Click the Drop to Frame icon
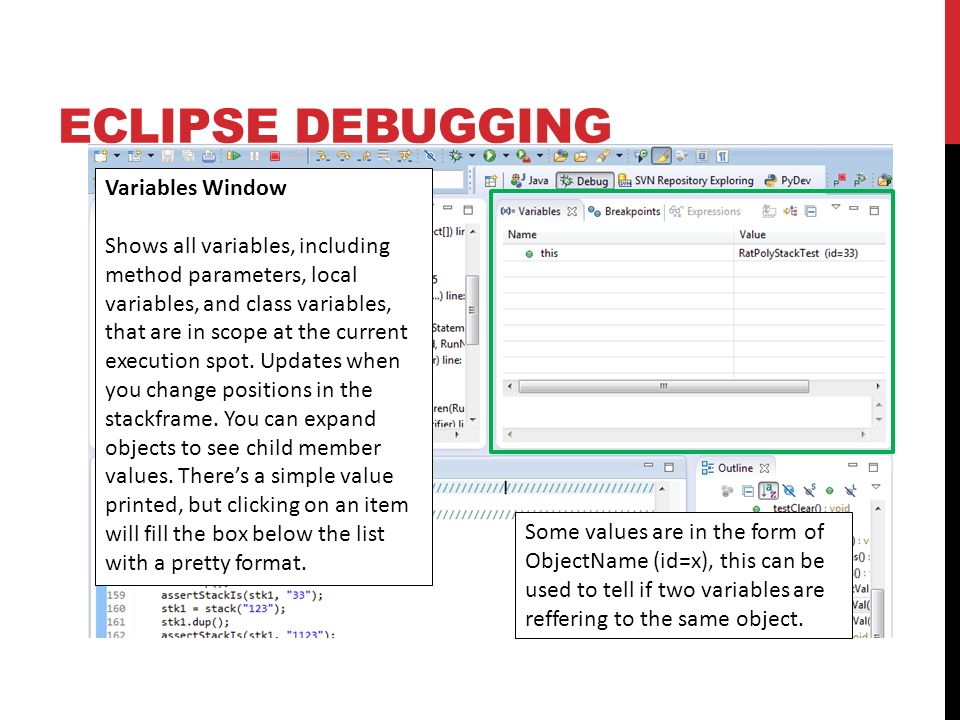This screenshot has height=720, width=960. pos(384,156)
